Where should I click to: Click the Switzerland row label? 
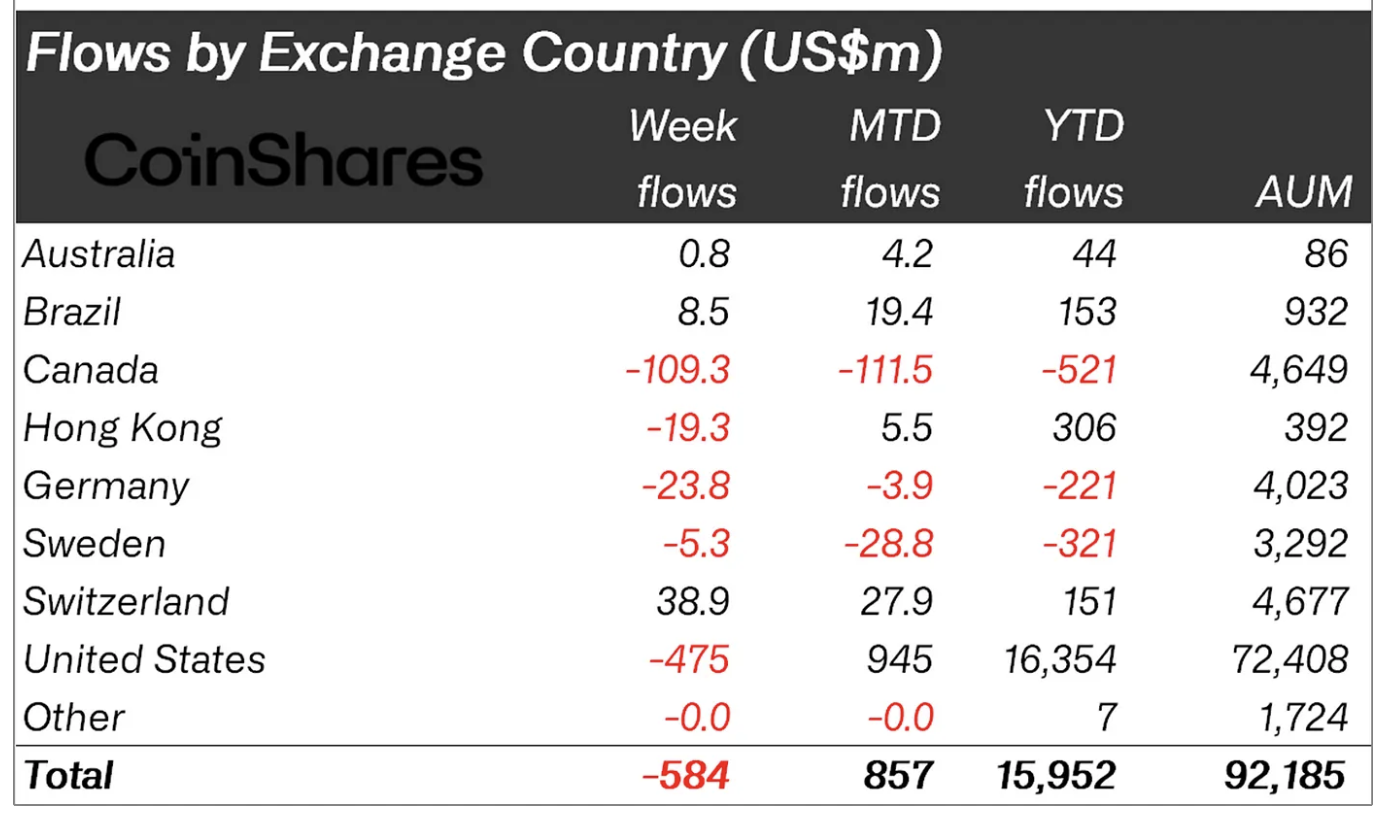point(126,602)
